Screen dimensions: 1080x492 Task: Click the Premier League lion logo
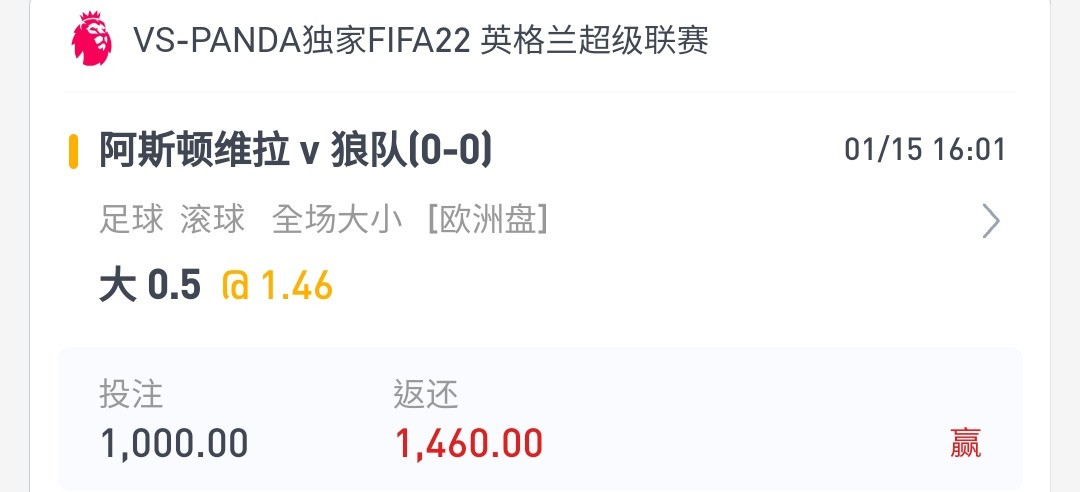(92, 41)
